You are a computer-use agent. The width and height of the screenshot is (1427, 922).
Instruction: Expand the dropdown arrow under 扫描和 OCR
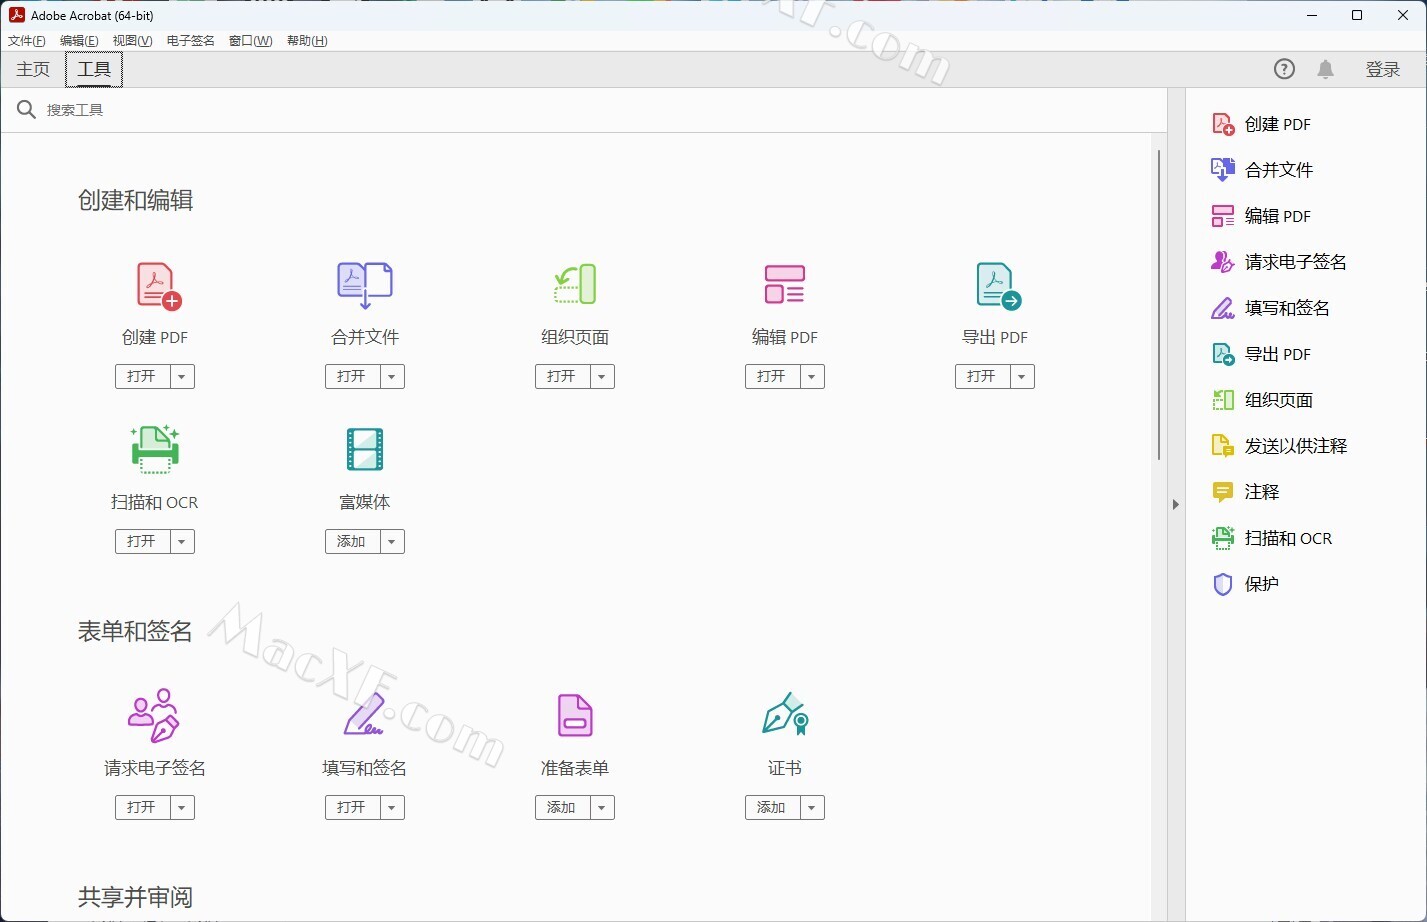182,542
